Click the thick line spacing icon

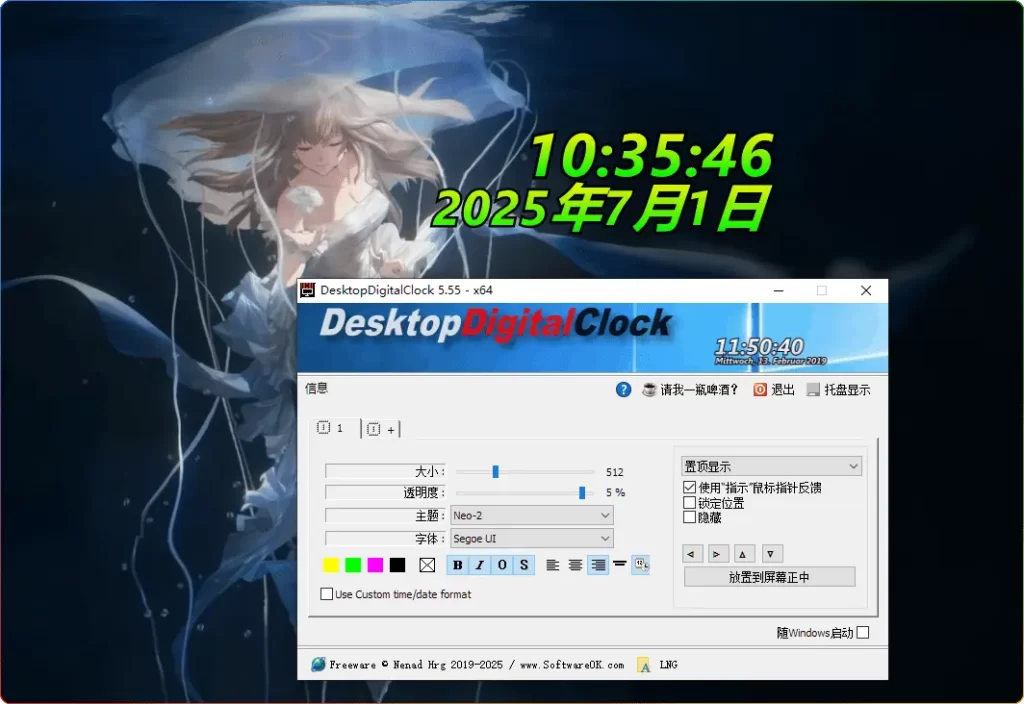[x=620, y=563]
